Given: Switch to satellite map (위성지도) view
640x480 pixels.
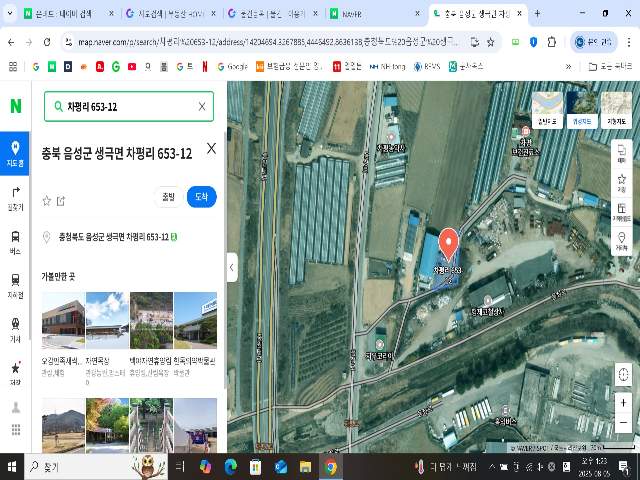Looking at the screenshot, I should pos(579,109).
